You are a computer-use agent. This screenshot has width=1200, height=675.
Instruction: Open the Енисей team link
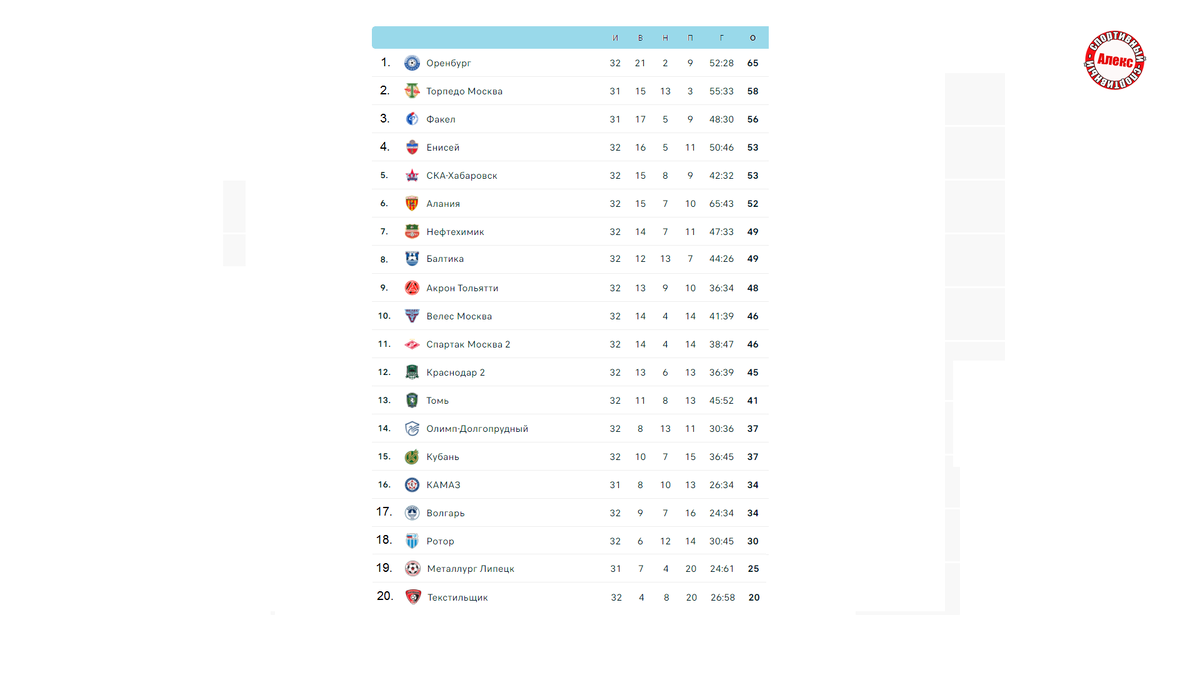[x=443, y=148]
